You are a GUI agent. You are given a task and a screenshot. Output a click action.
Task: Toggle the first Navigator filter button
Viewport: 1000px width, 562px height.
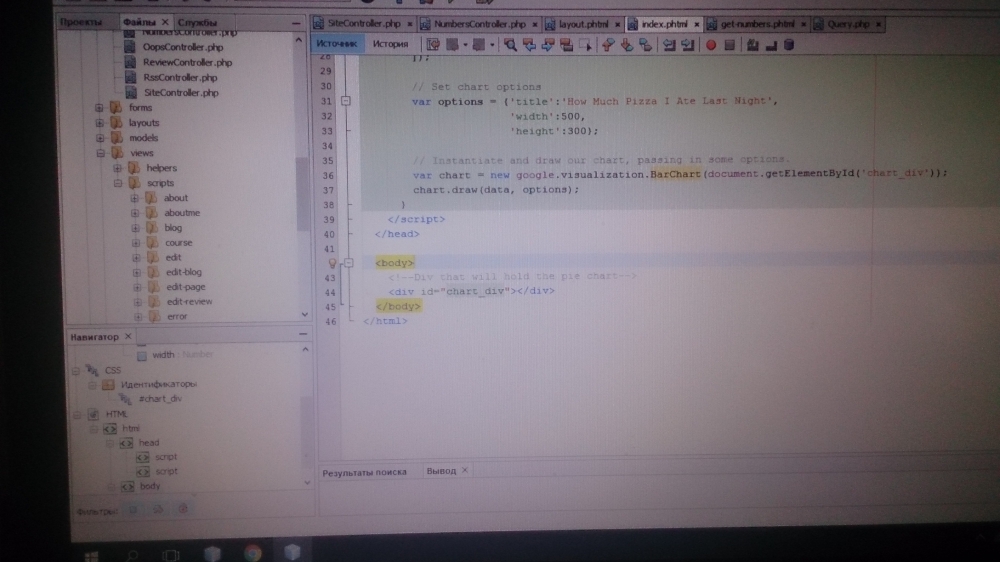pyautogui.click(x=135, y=509)
